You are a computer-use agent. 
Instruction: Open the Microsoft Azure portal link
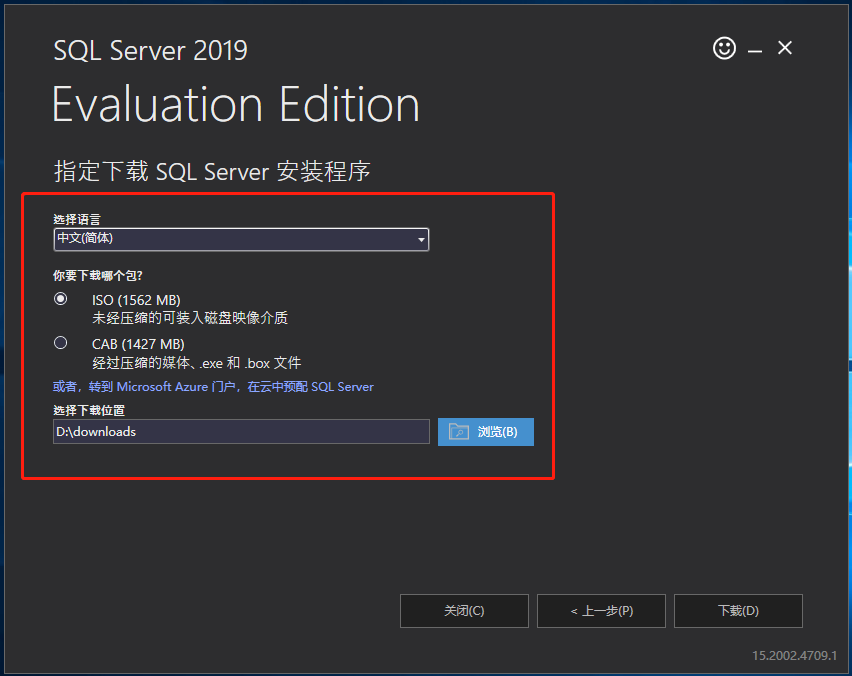213,386
